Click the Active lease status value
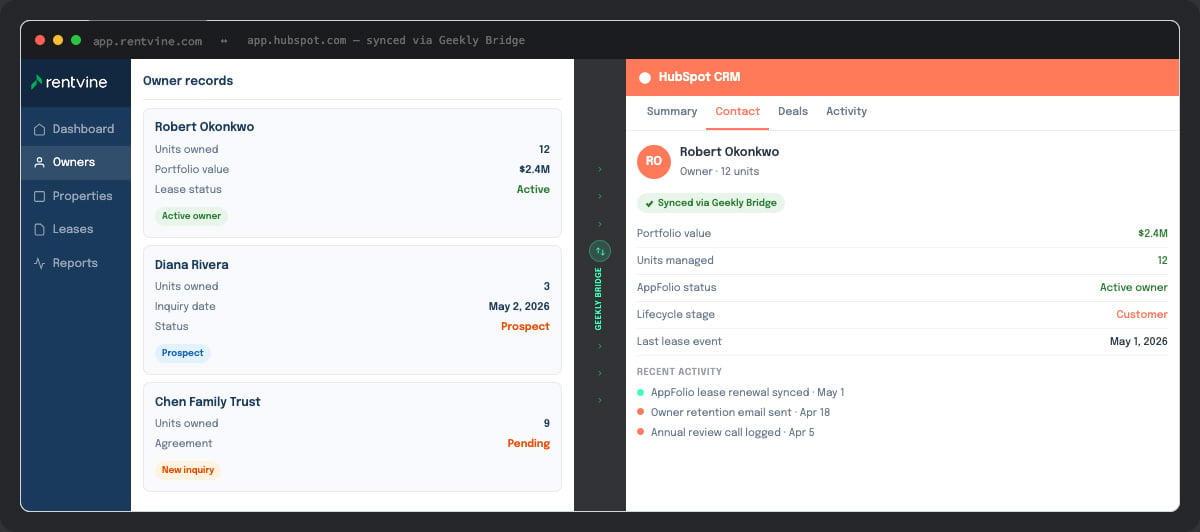The height and width of the screenshot is (532, 1200). coord(533,189)
